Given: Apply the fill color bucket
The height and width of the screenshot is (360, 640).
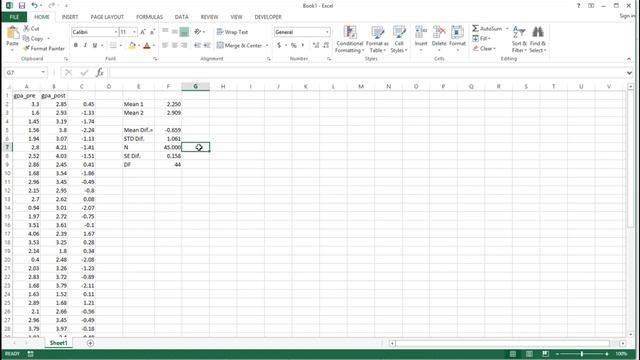Looking at the screenshot, I should point(132,45).
